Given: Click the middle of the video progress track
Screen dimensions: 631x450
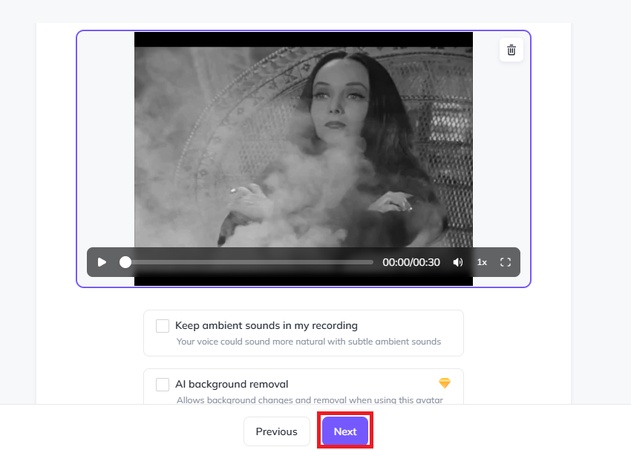Looking at the screenshot, I should (x=248, y=262).
